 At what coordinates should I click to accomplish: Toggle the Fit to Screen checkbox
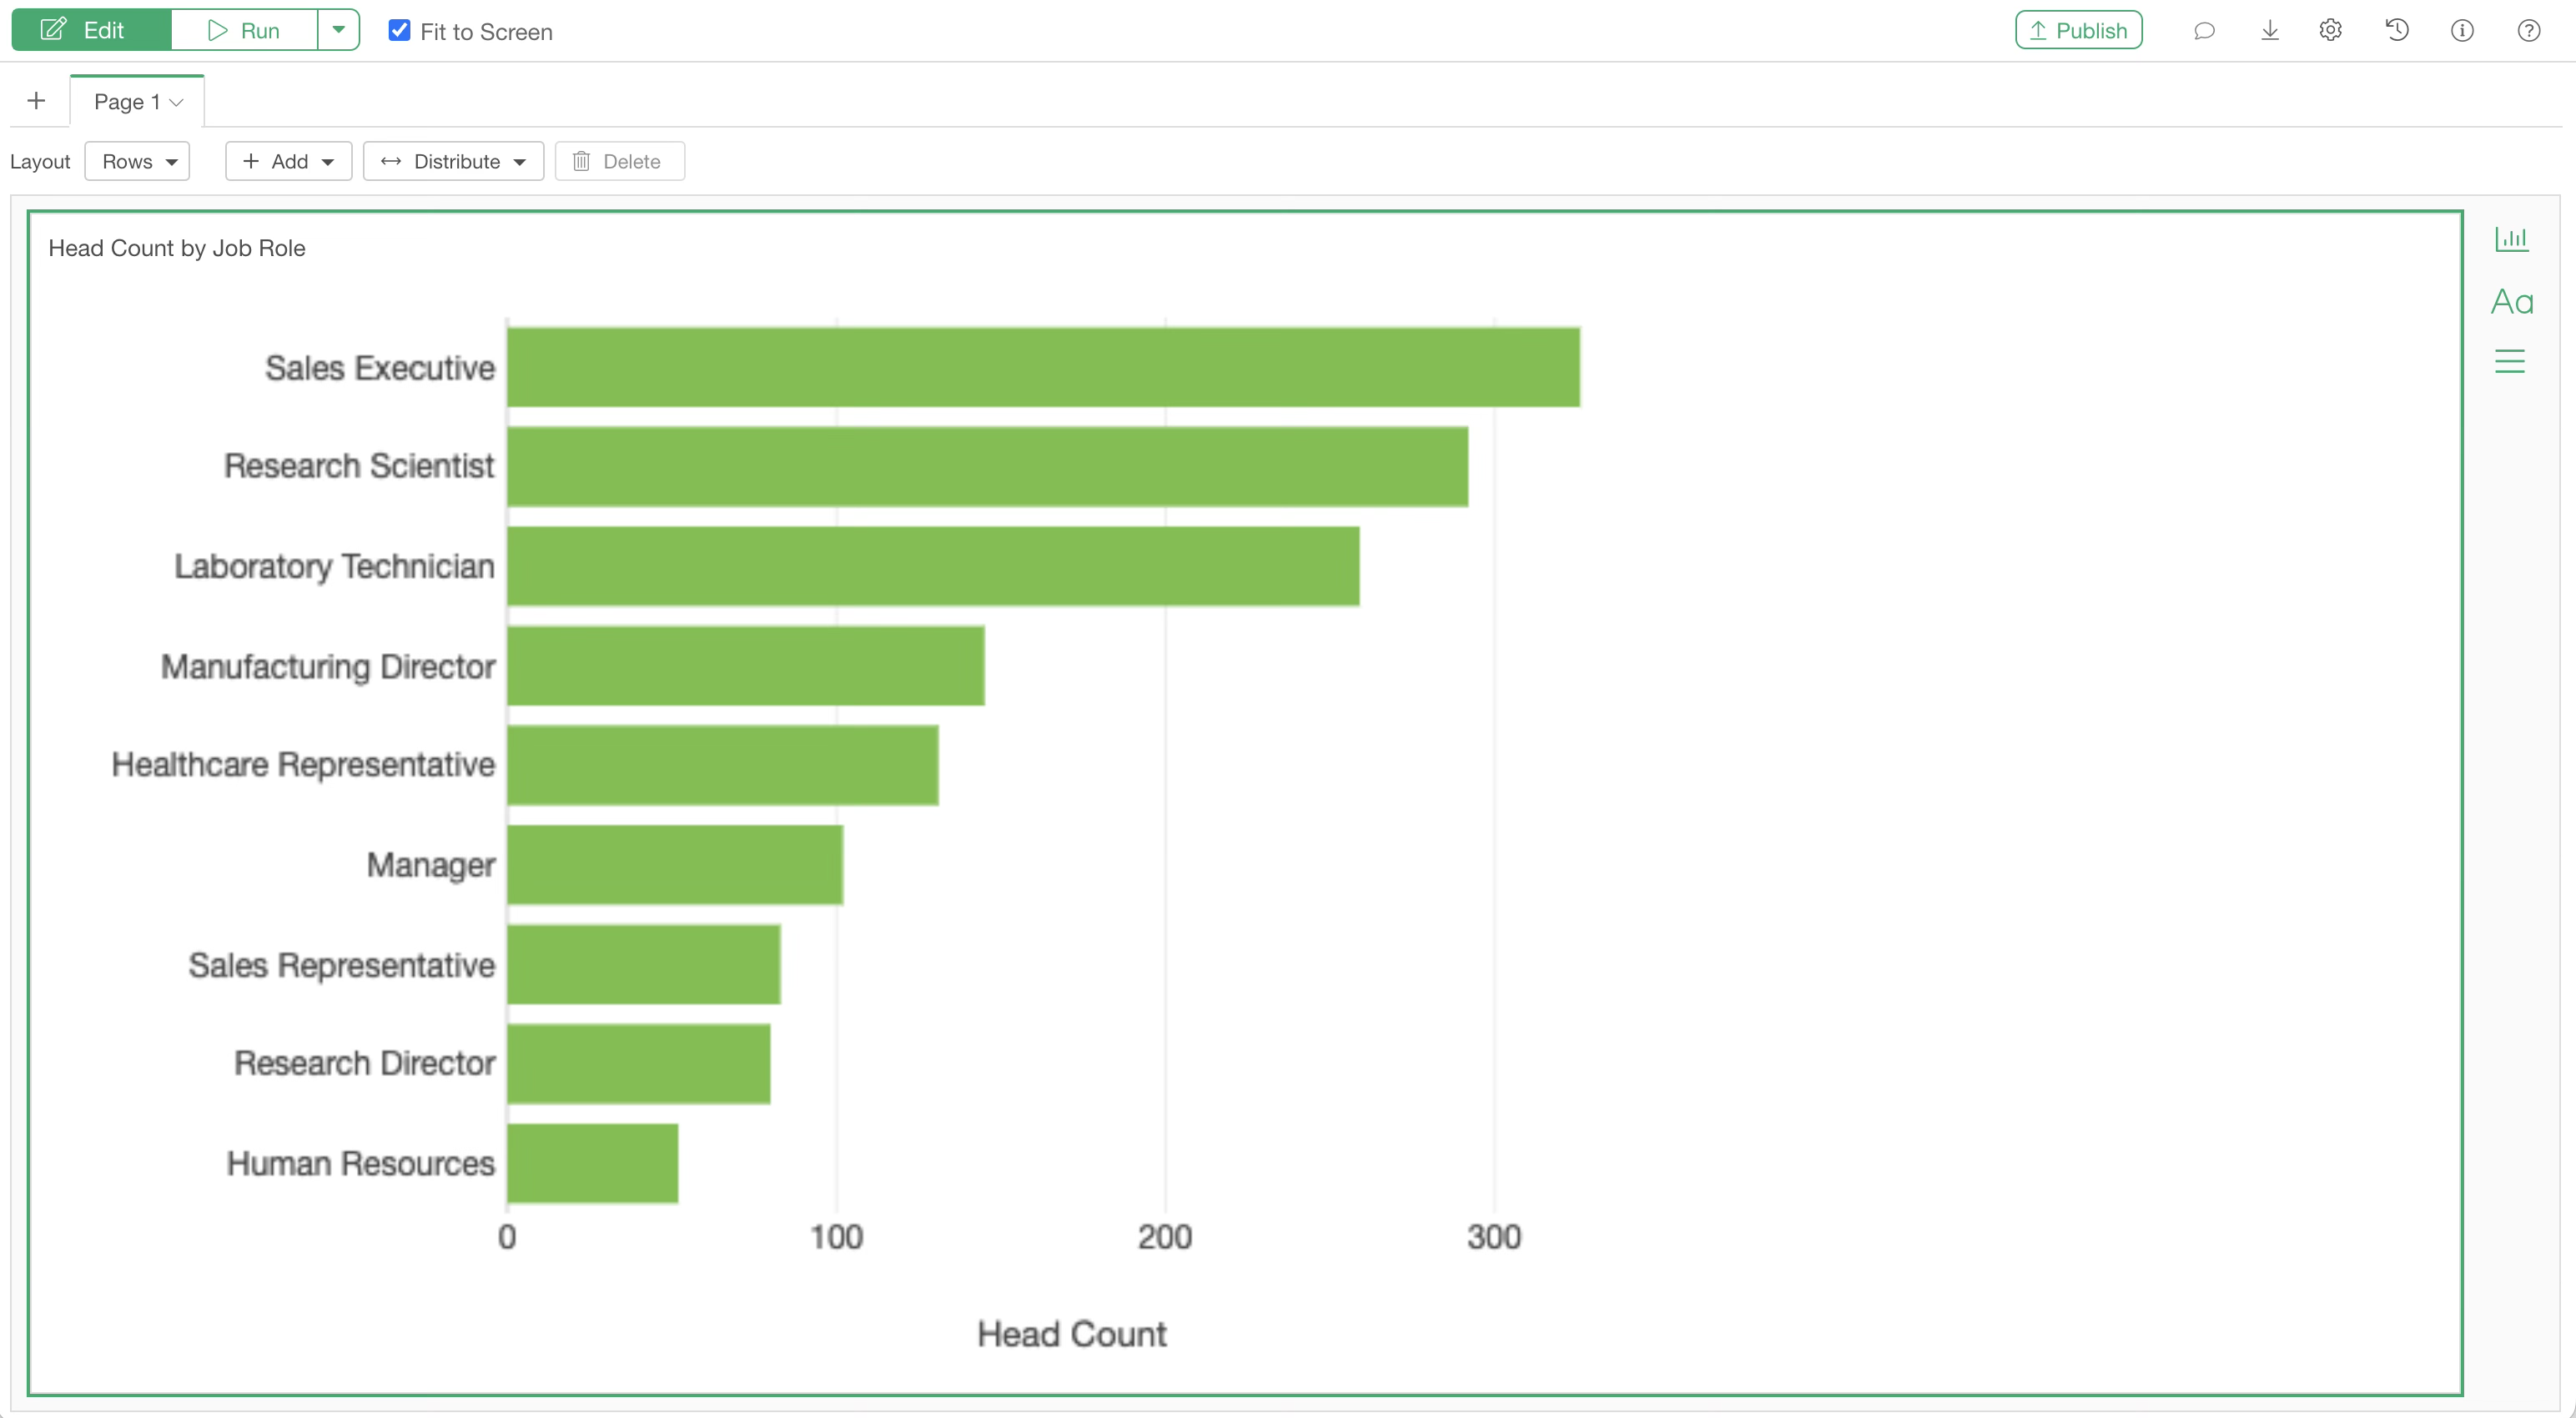pyautogui.click(x=399, y=31)
